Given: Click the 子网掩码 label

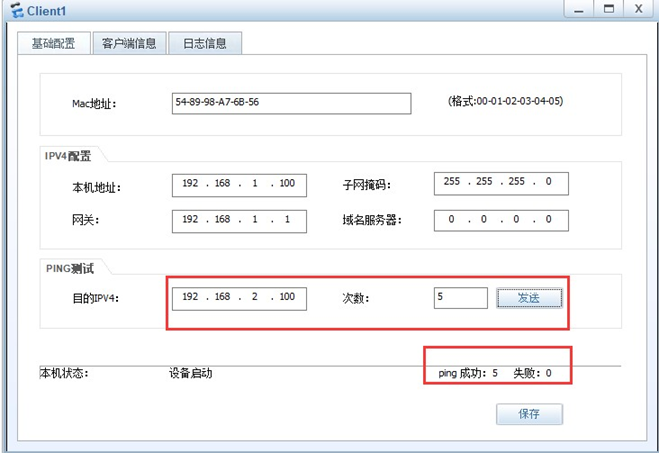Looking at the screenshot, I should (x=366, y=185).
